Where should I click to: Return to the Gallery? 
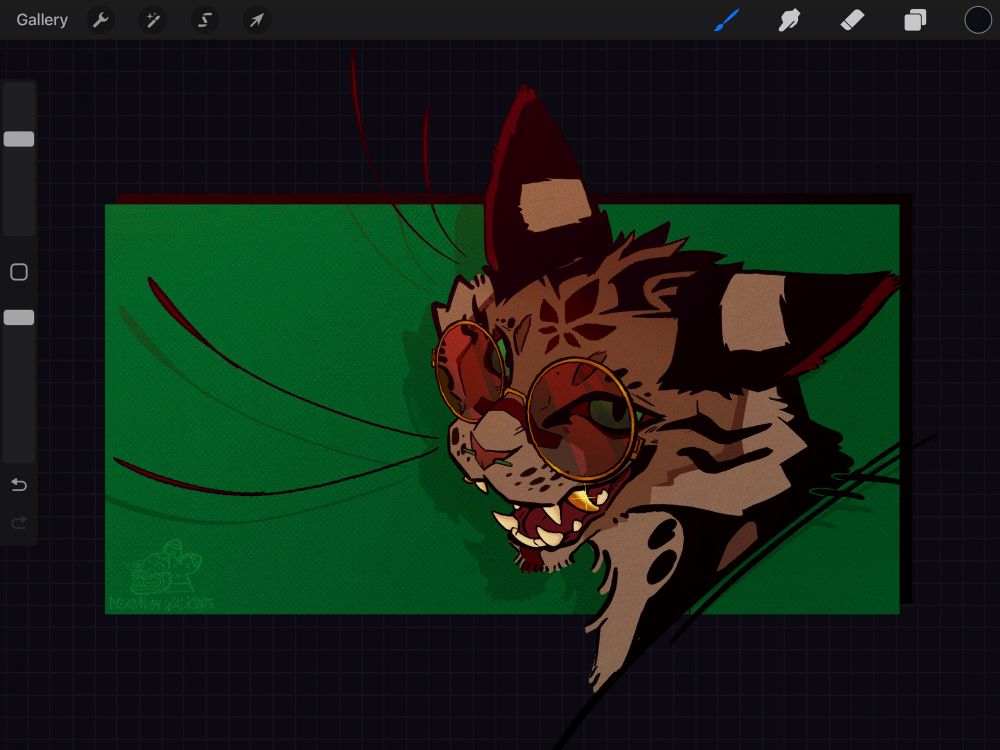pyautogui.click(x=42, y=20)
